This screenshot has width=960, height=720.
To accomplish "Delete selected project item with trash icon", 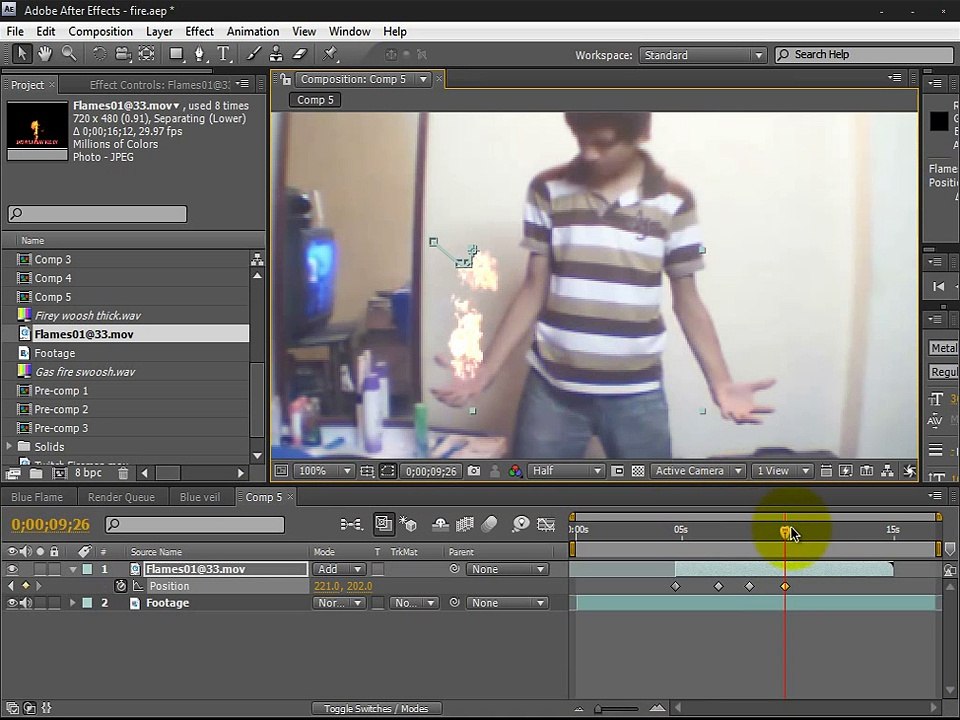I will coord(123,473).
